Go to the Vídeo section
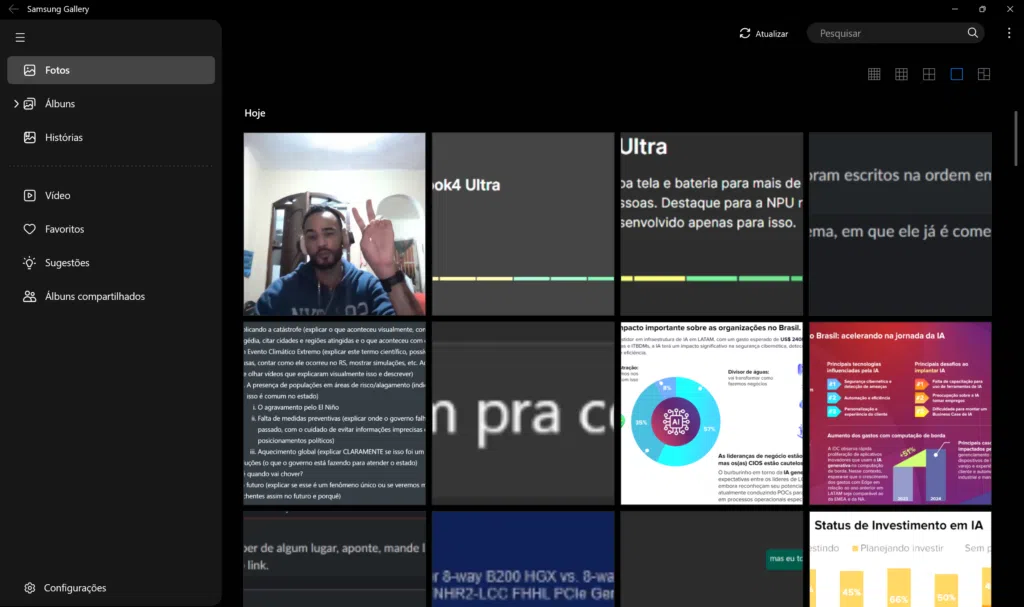The image size is (1024, 607). pos(57,196)
